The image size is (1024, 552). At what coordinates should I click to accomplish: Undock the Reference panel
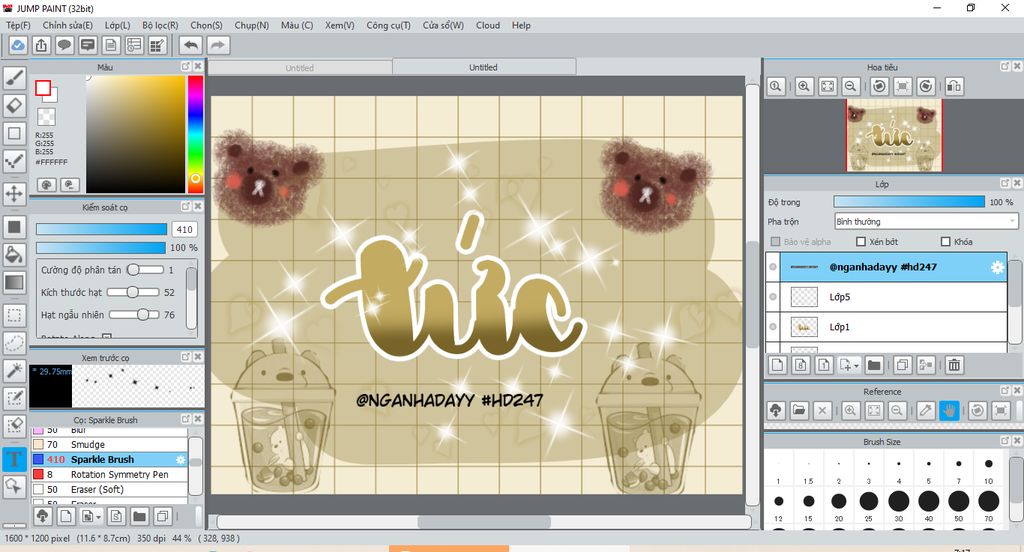tap(1005, 391)
